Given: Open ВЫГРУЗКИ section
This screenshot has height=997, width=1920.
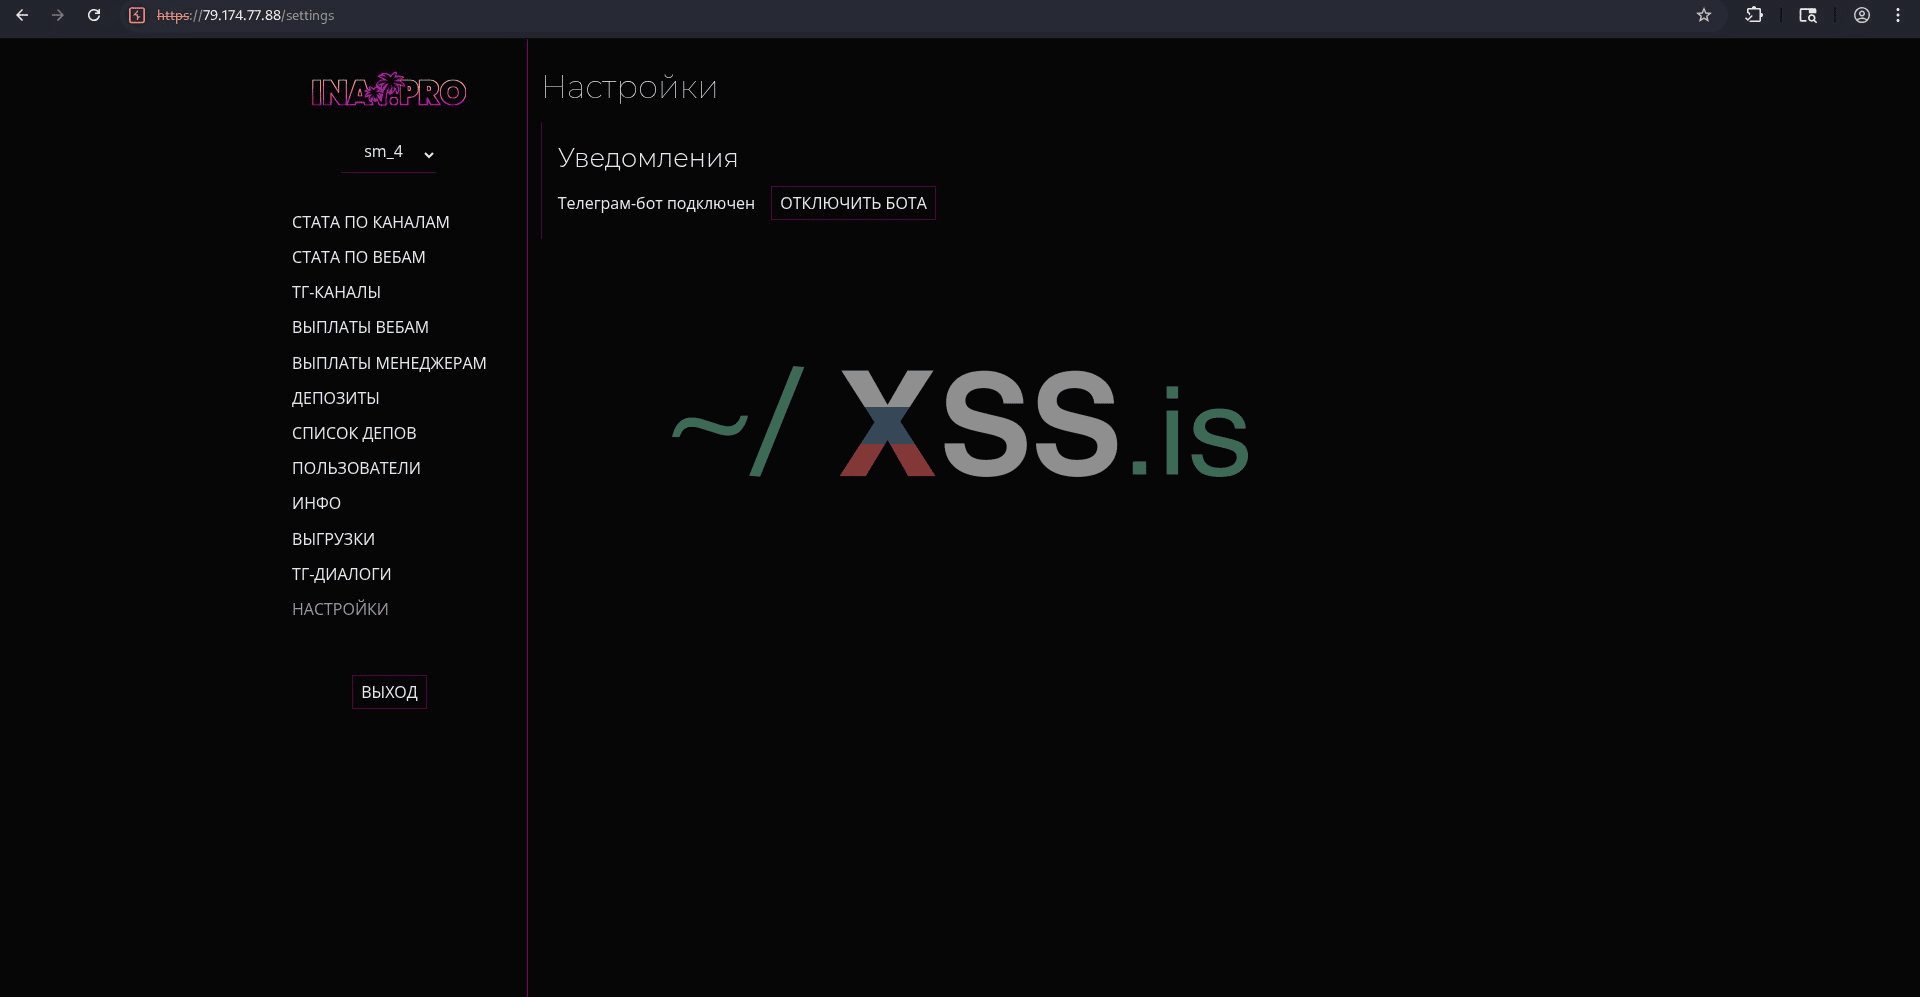Looking at the screenshot, I should point(333,539).
